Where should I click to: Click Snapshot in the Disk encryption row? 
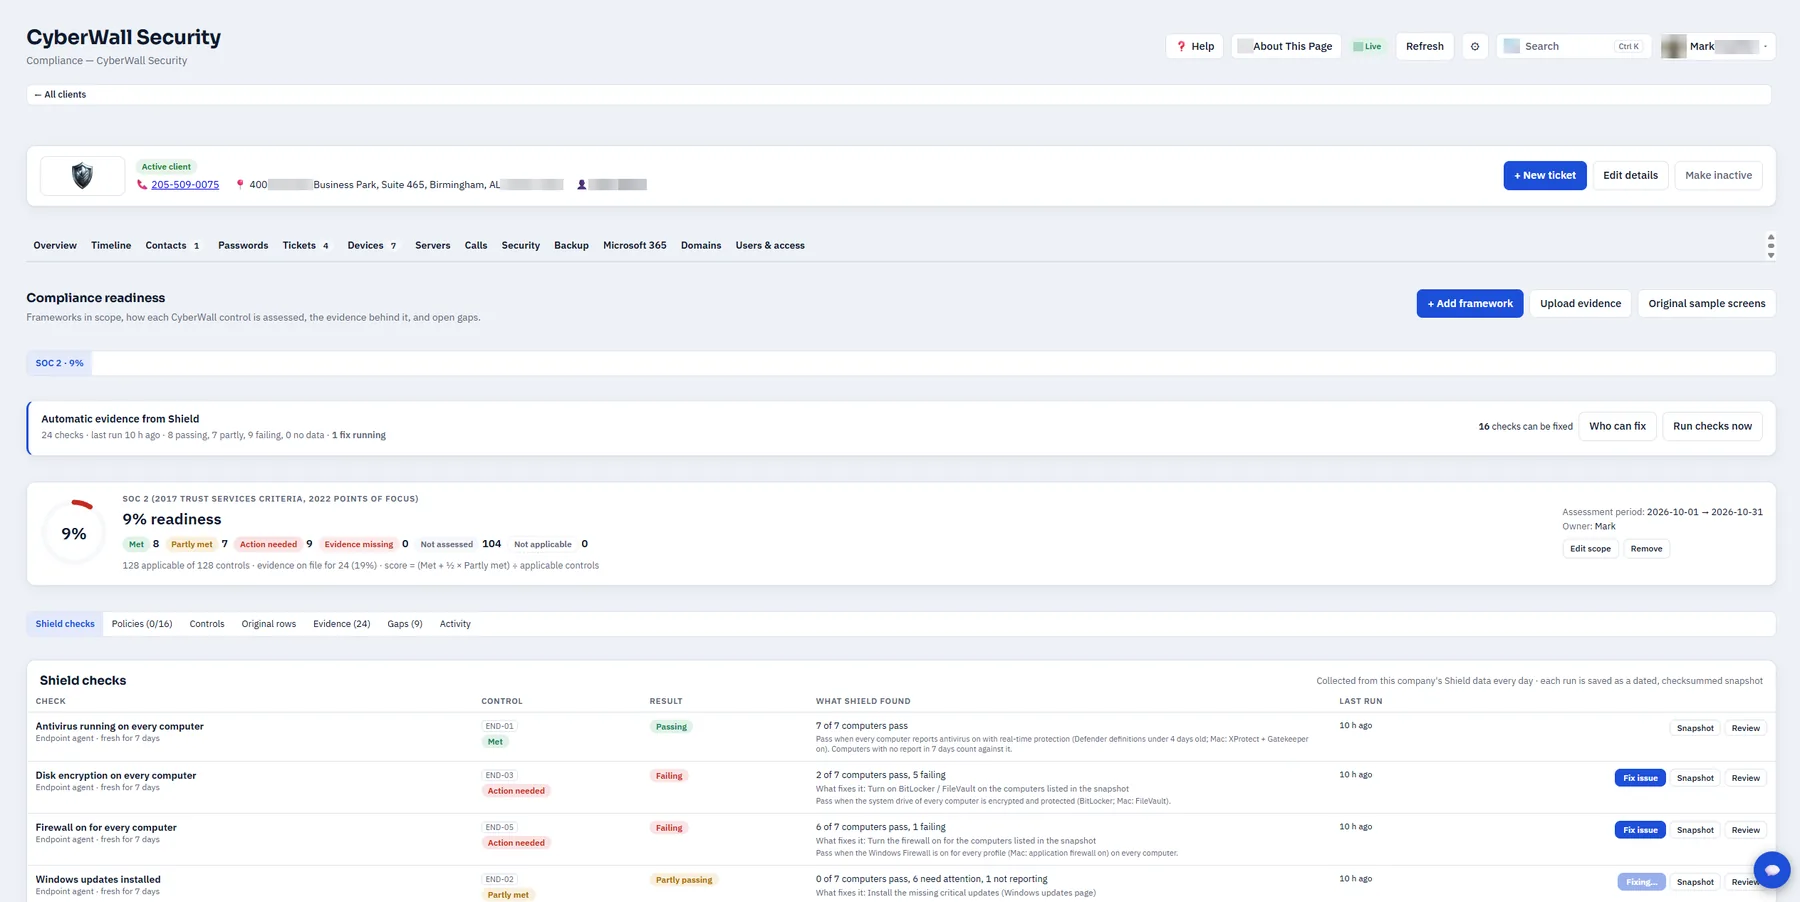1695,779
